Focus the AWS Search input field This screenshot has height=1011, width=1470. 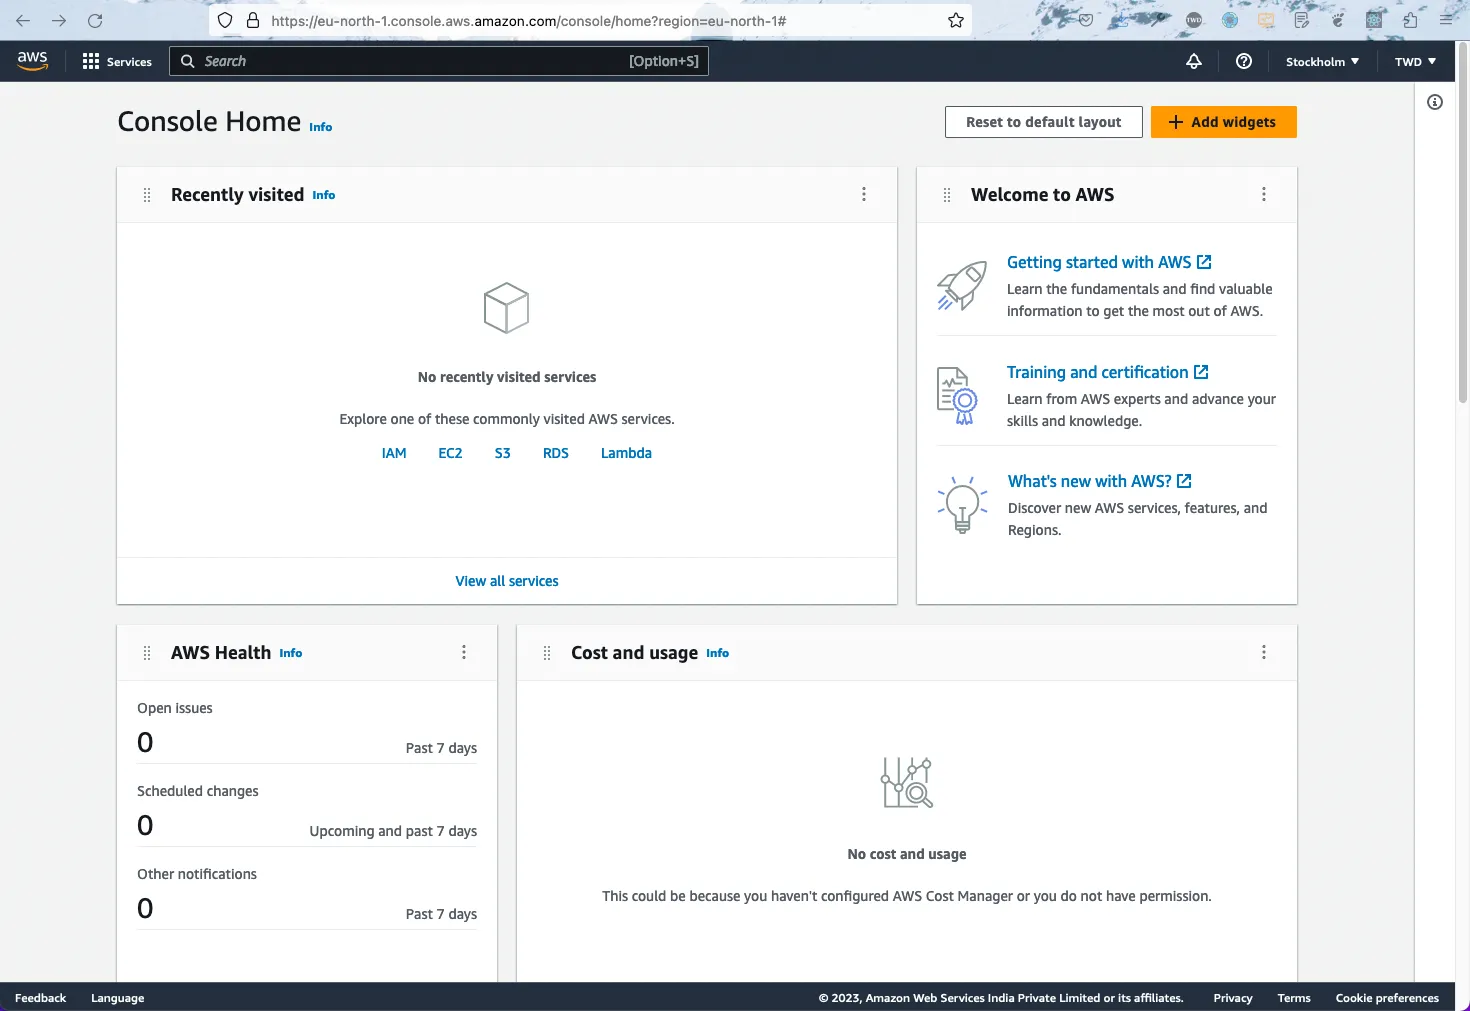pyautogui.click(x=439, y=61)
